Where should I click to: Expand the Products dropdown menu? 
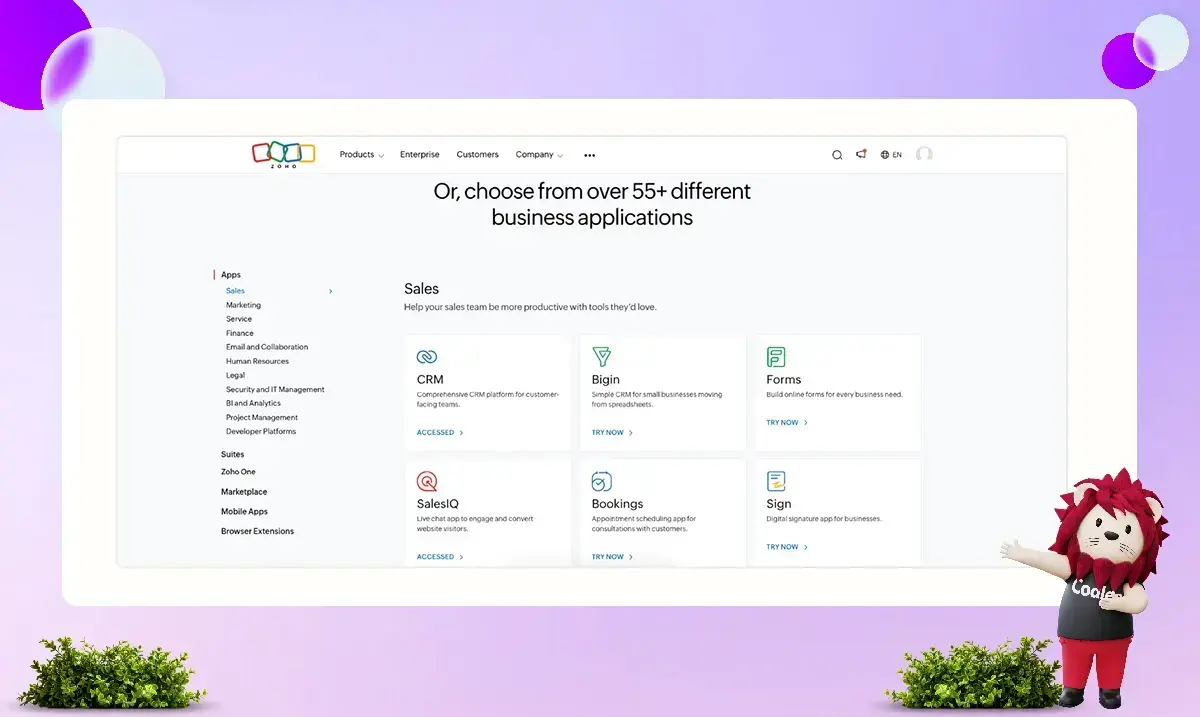point(361,155)
